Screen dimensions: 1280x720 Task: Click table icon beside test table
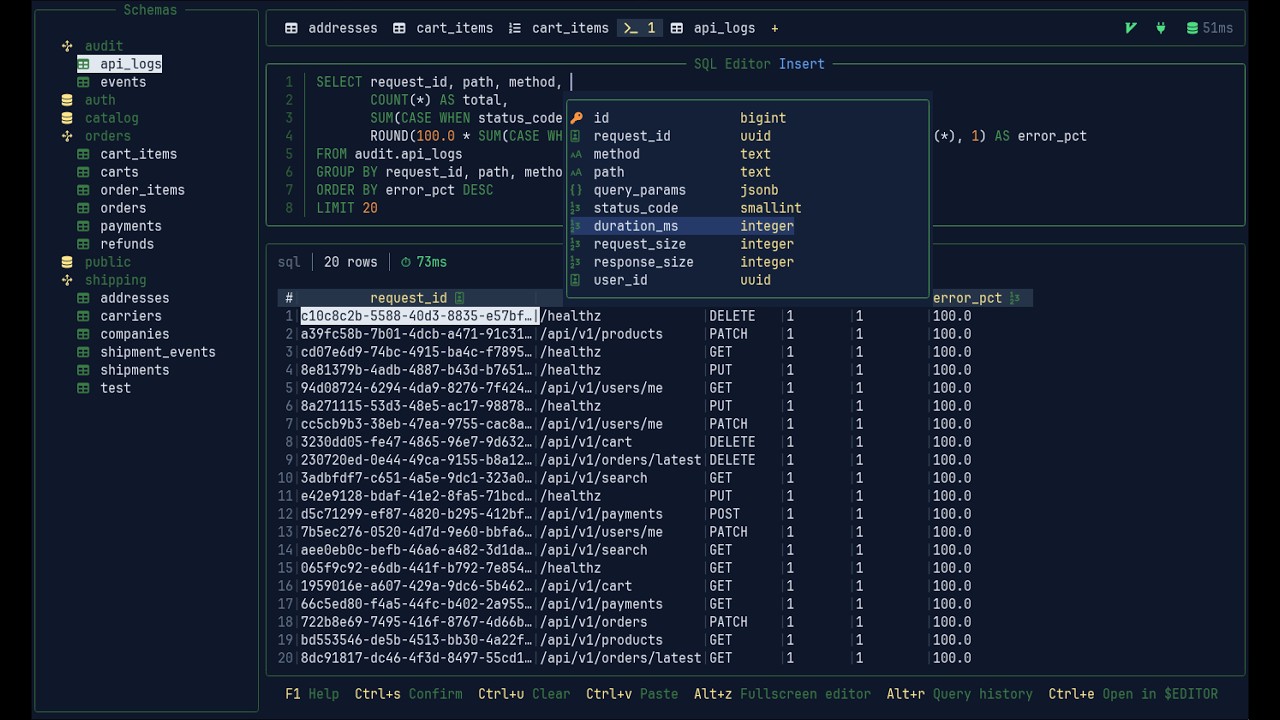click(84, 388)
